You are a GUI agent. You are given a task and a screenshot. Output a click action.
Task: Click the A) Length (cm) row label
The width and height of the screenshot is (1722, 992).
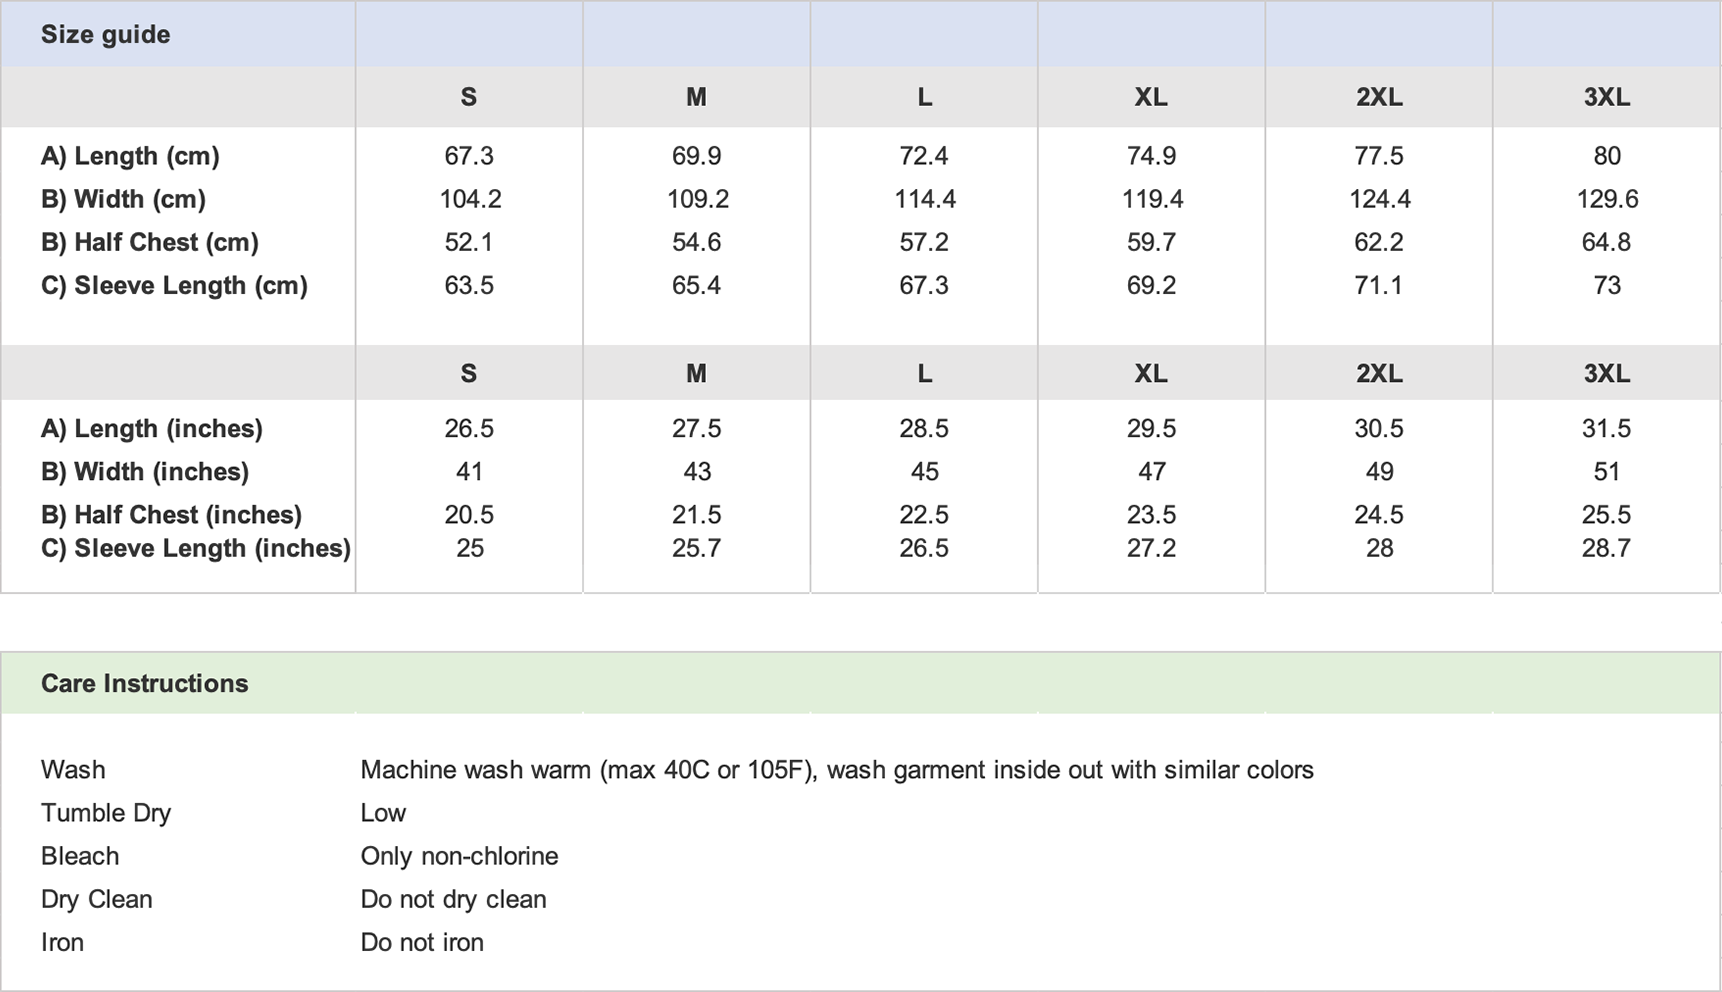[x=130, y=156]
